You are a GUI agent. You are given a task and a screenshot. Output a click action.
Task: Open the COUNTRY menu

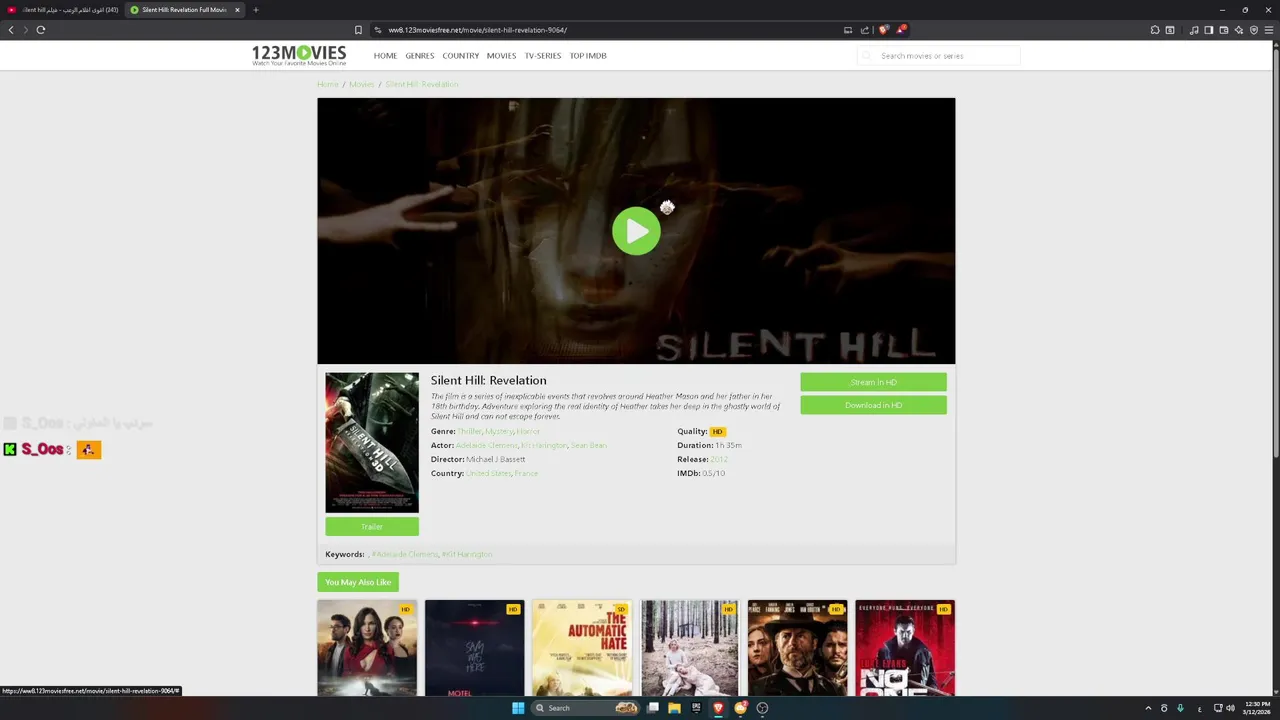click(461, 56)
